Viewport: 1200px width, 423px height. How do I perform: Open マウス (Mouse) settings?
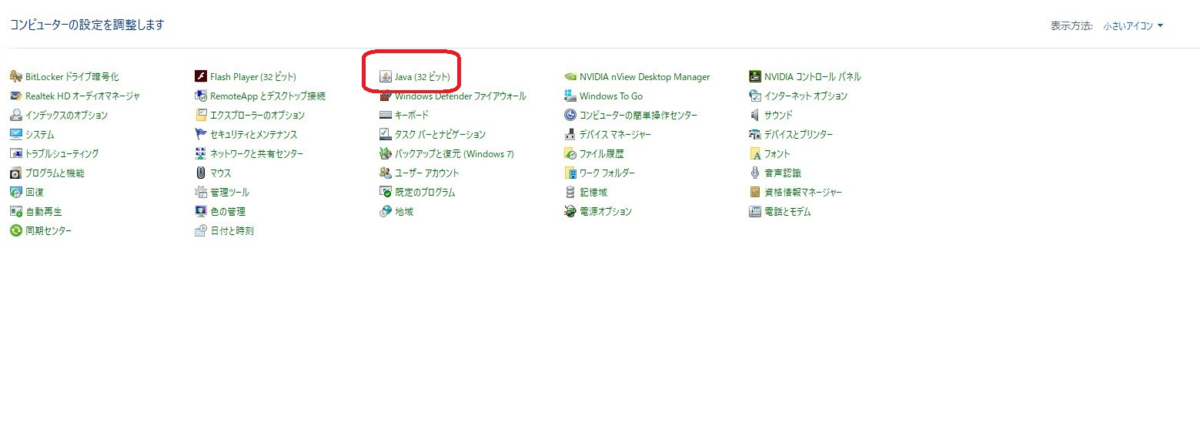click(213, 173)
